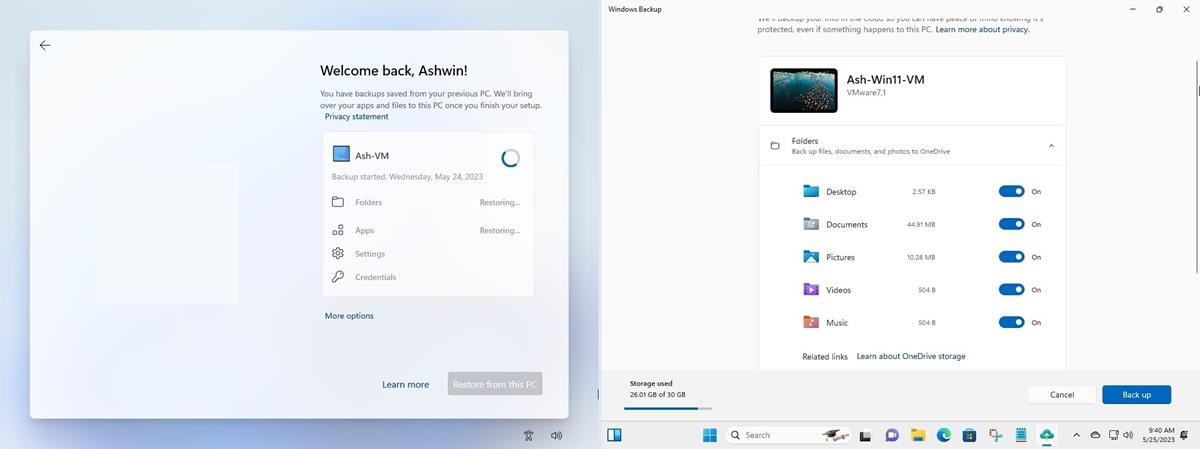This screenshot has width=1200, height=449.
Task: Click the Desktop folder icon in Windows Backup
Action: point(811,191)
